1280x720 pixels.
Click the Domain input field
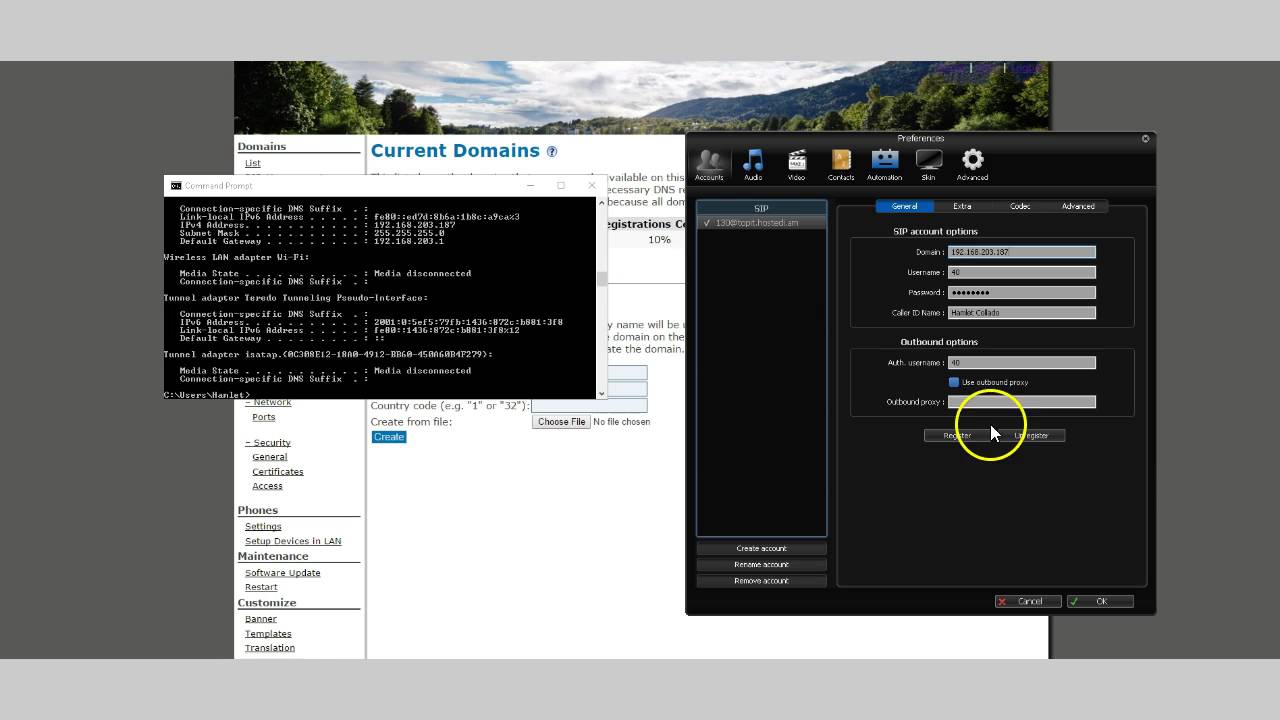pyautogui.click(x=1021, y=252)
